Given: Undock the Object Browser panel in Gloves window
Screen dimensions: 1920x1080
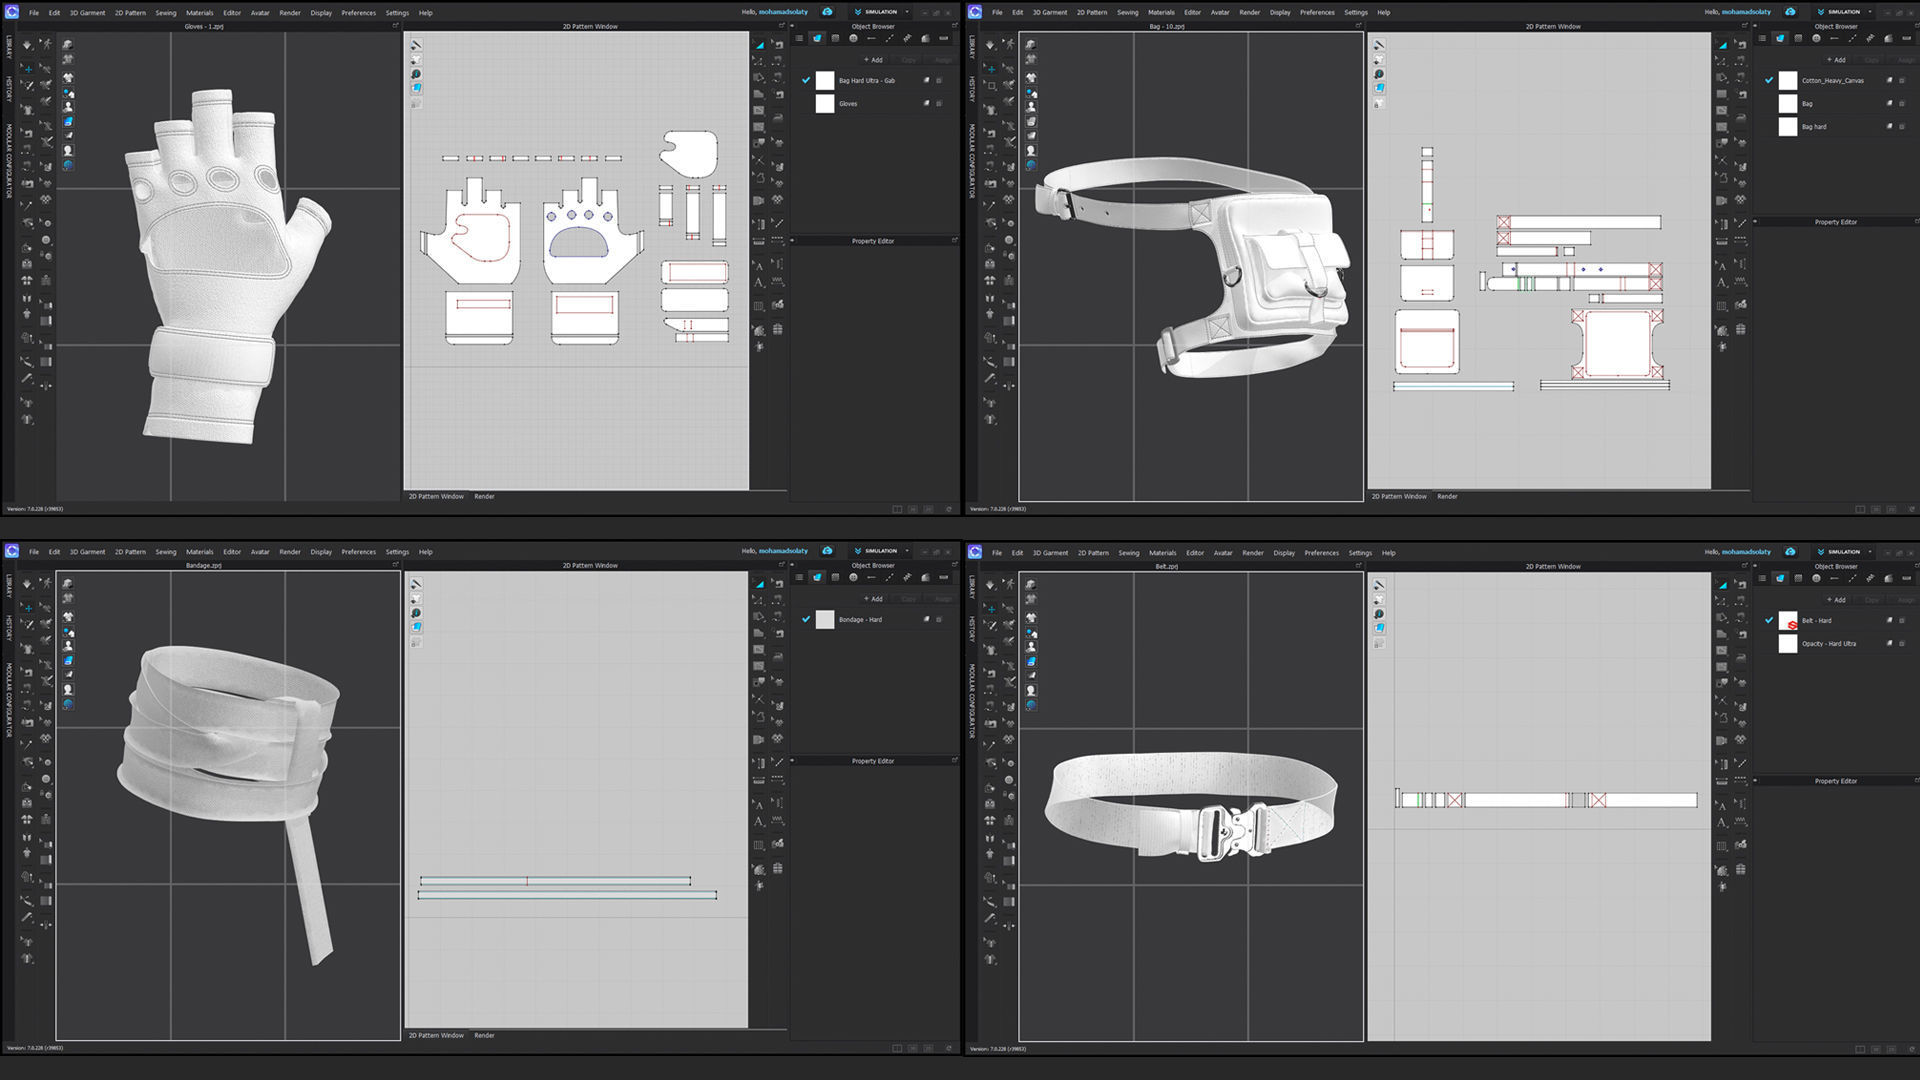Looking at the screenshot, I should (x=955, y=27).
